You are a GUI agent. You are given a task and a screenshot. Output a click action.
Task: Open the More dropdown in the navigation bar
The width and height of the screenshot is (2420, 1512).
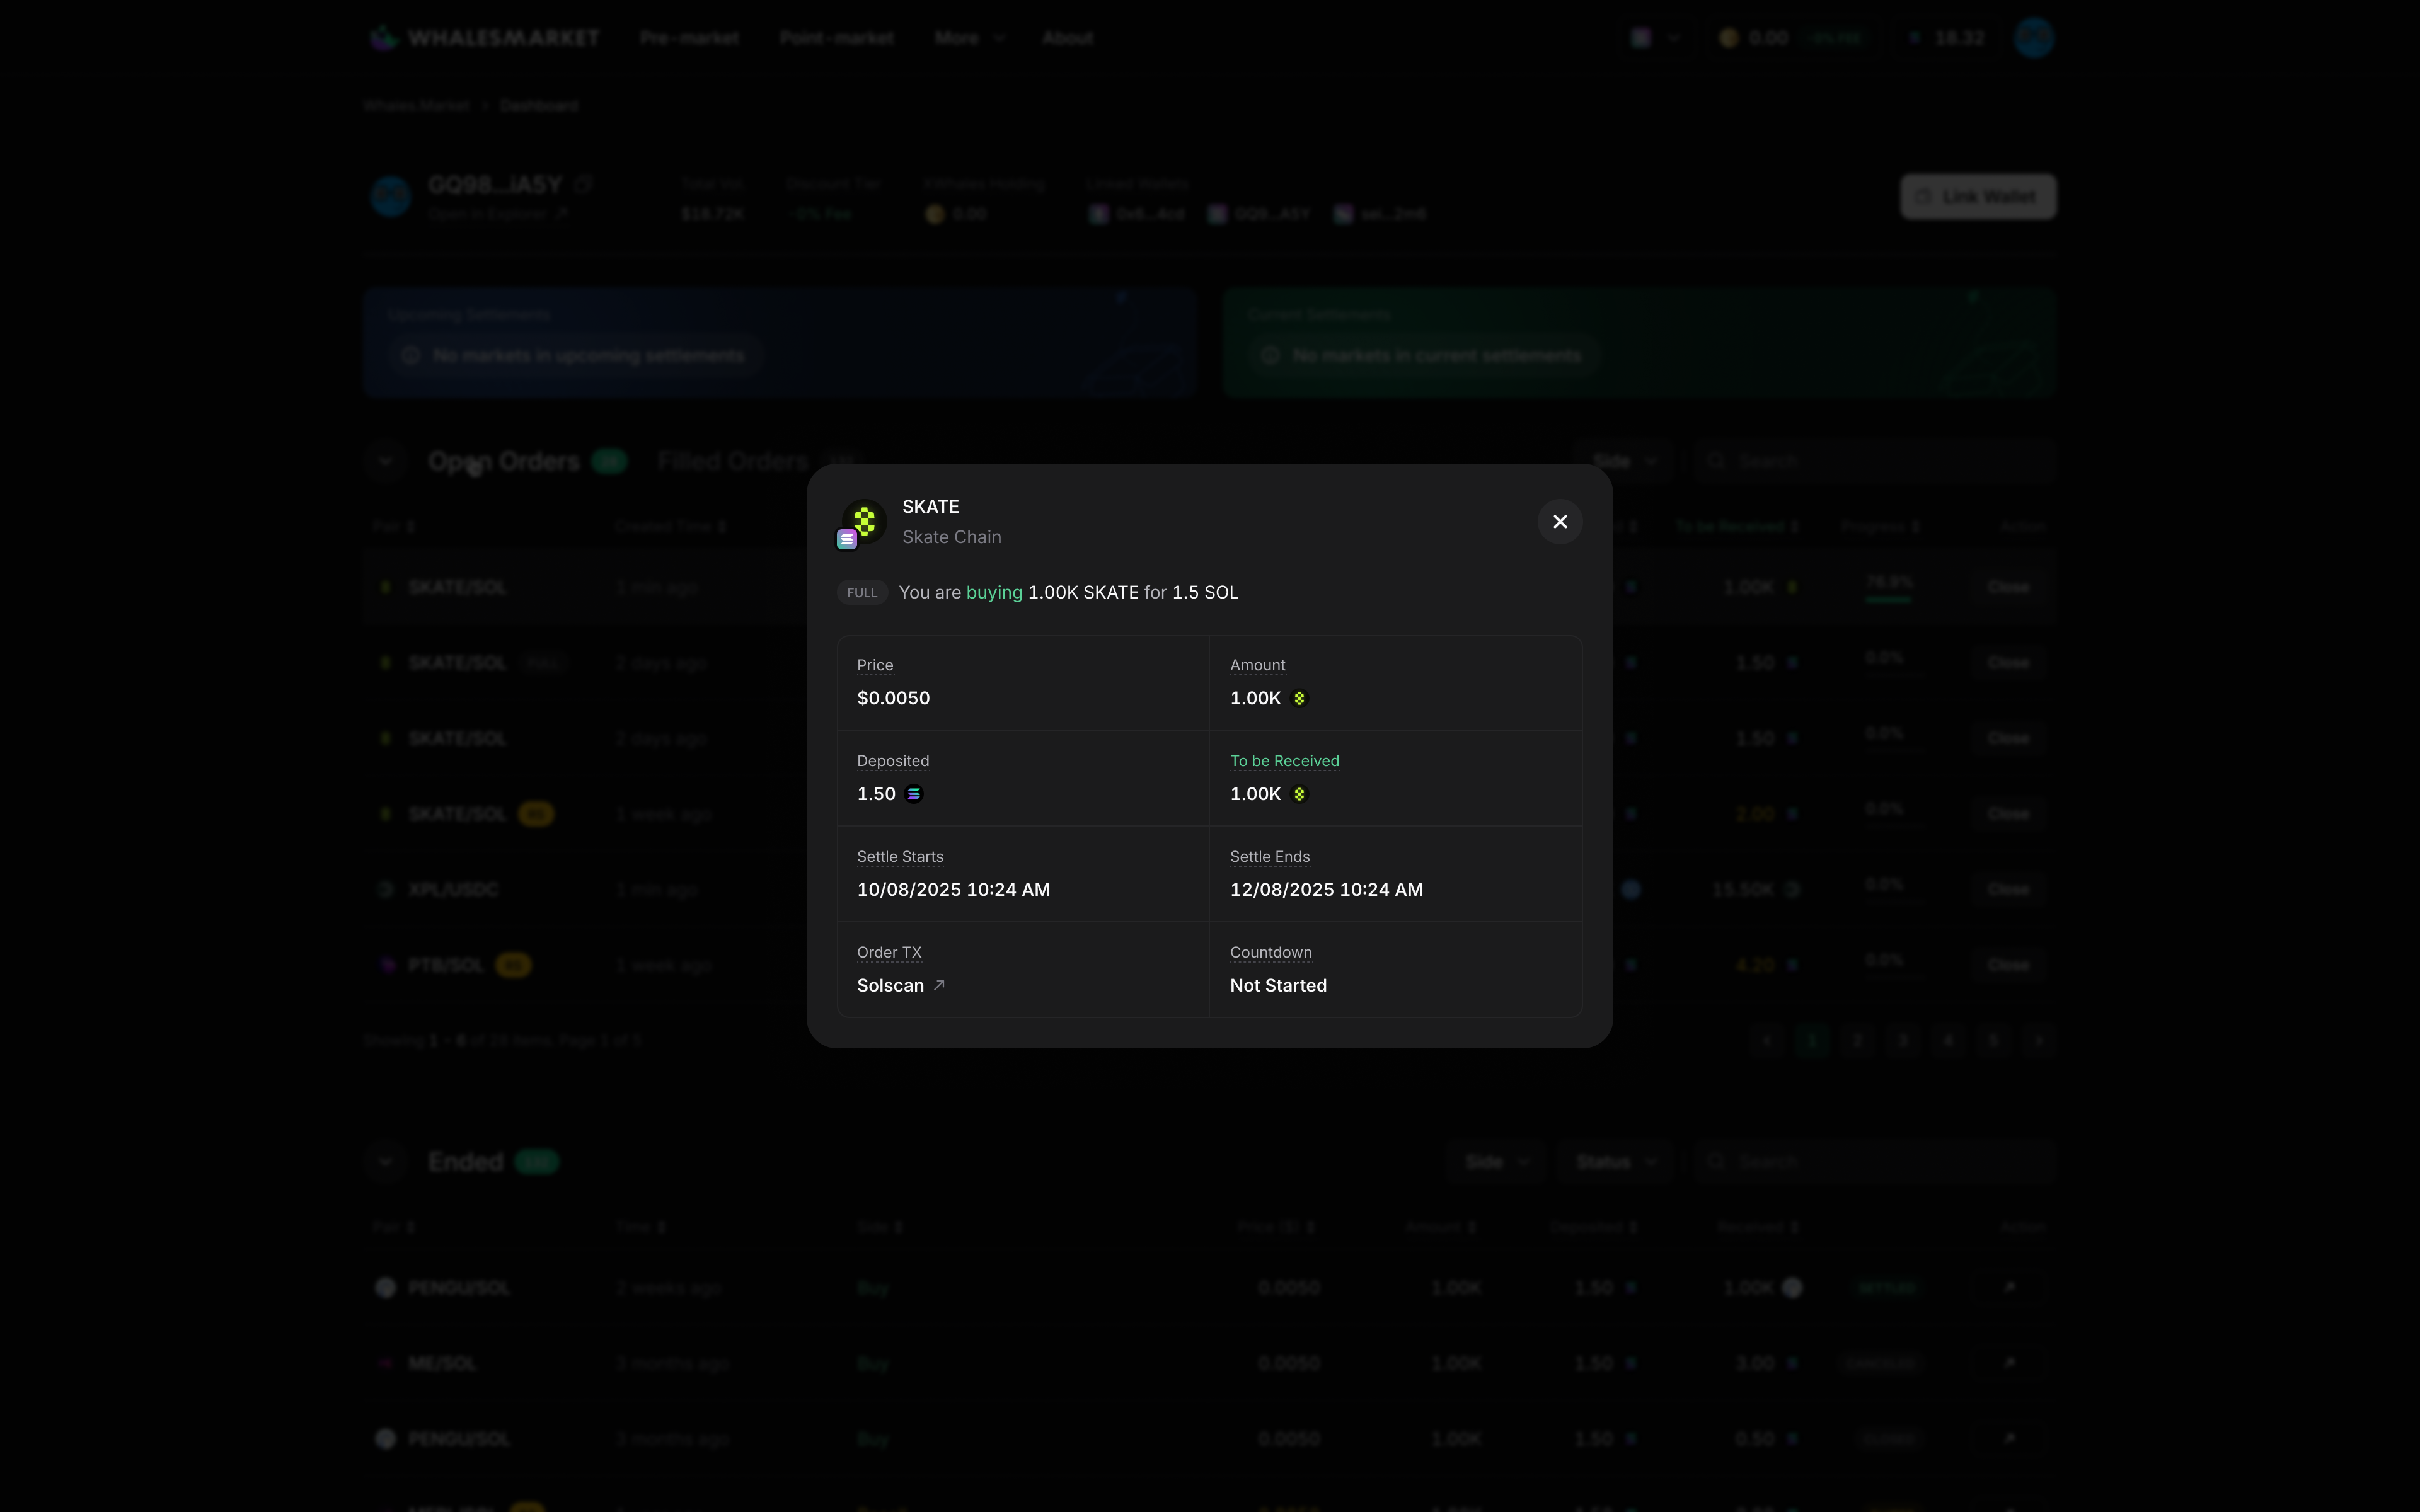pyautogui.click(x=968, y=38)
